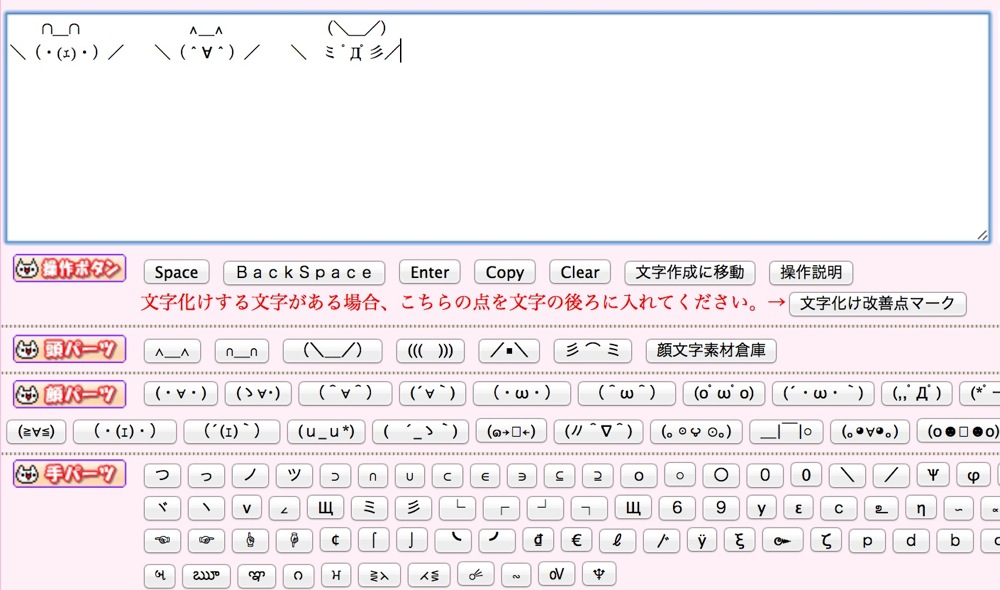Select the (＾ω＾) face part

(626, 394)
